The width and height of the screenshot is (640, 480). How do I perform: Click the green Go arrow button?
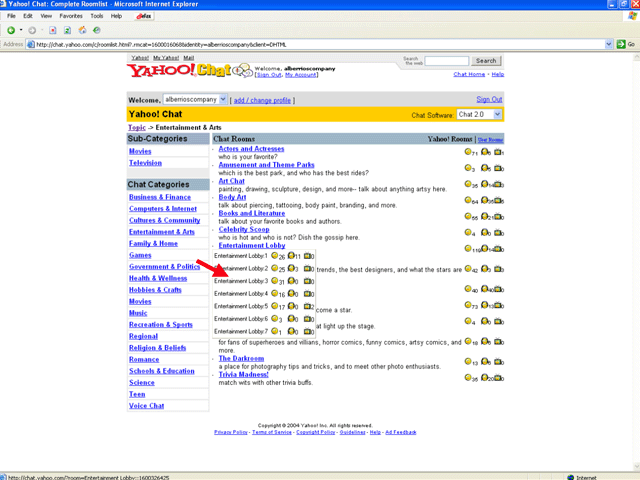click(x=621, y=44)
